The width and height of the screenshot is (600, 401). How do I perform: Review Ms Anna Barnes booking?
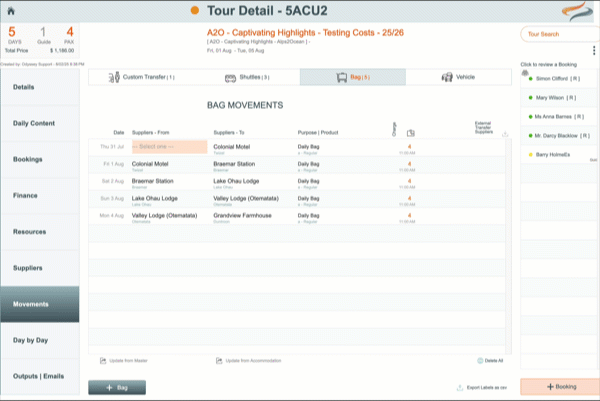558,117
